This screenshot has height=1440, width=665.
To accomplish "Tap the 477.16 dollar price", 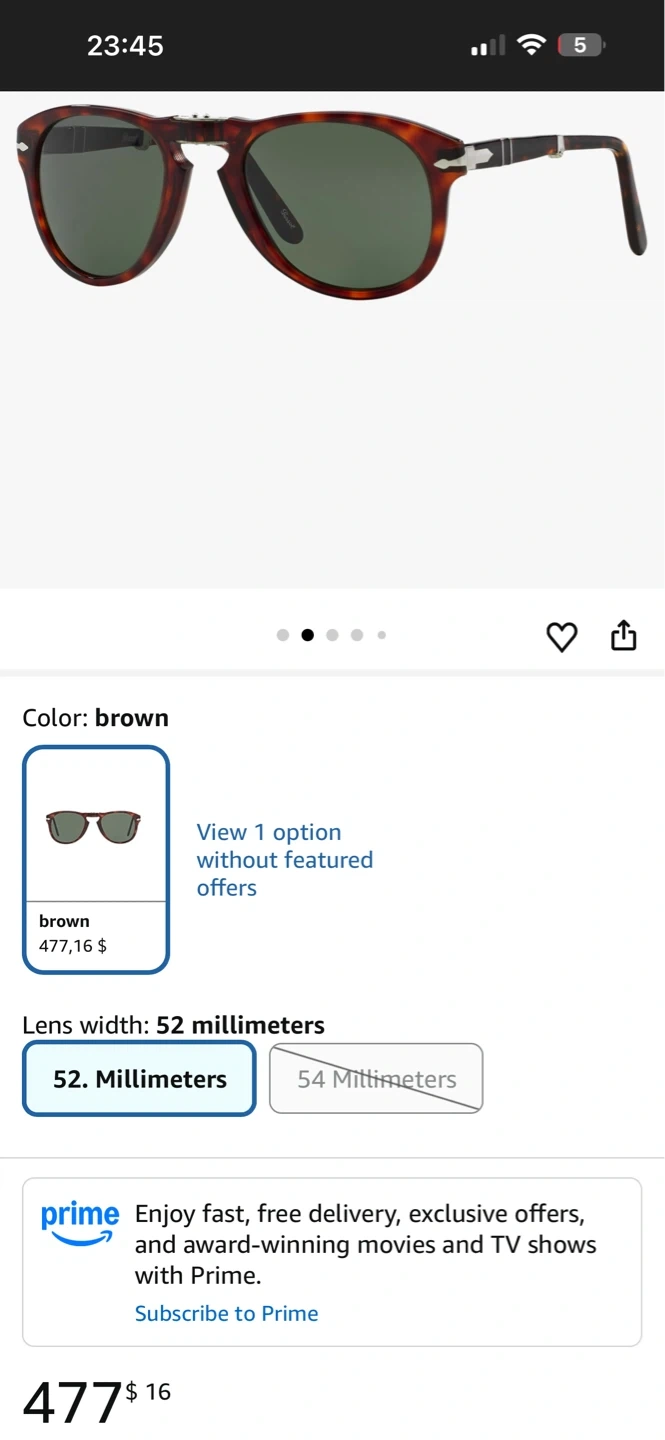I will 97,1400.
